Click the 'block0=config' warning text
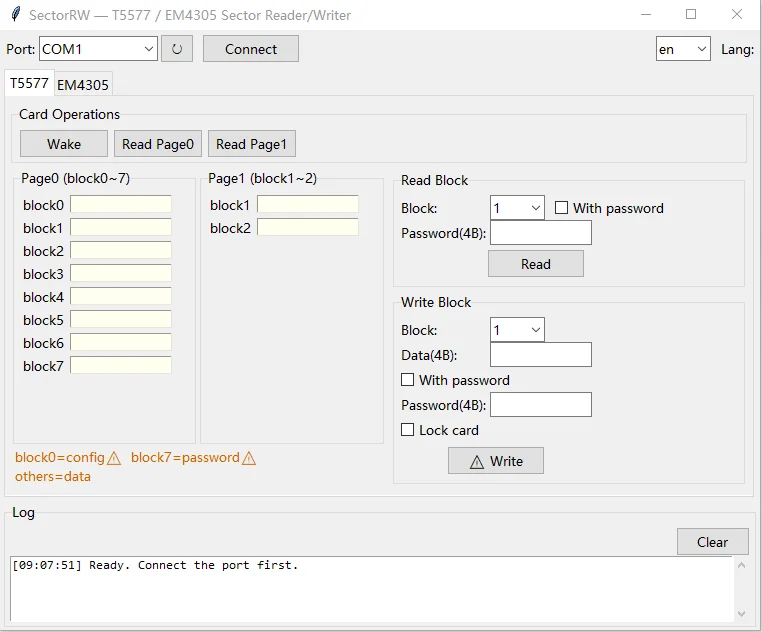This screenshot has width=762, height=632. pyautogui.click(x=60, y=457)
